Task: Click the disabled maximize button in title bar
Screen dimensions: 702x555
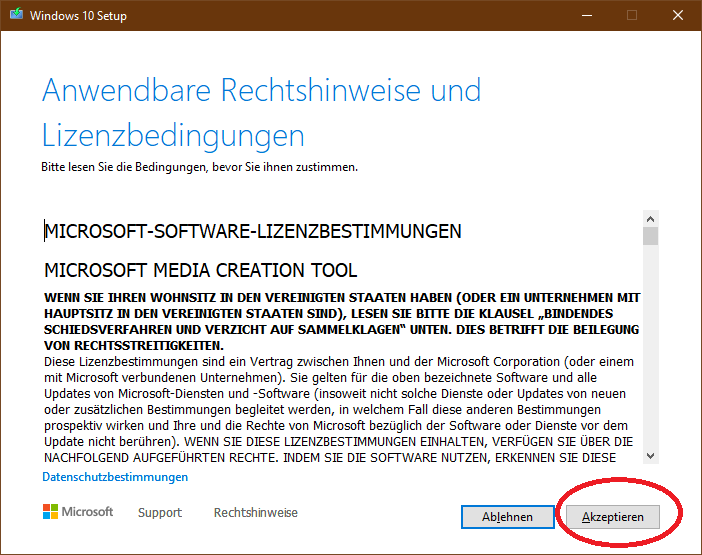Action: 632,16
